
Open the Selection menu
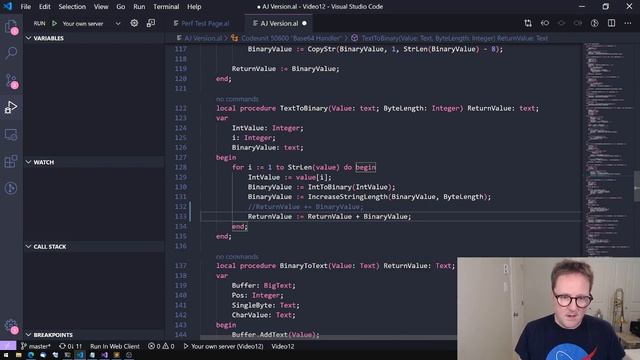point(72,7)
